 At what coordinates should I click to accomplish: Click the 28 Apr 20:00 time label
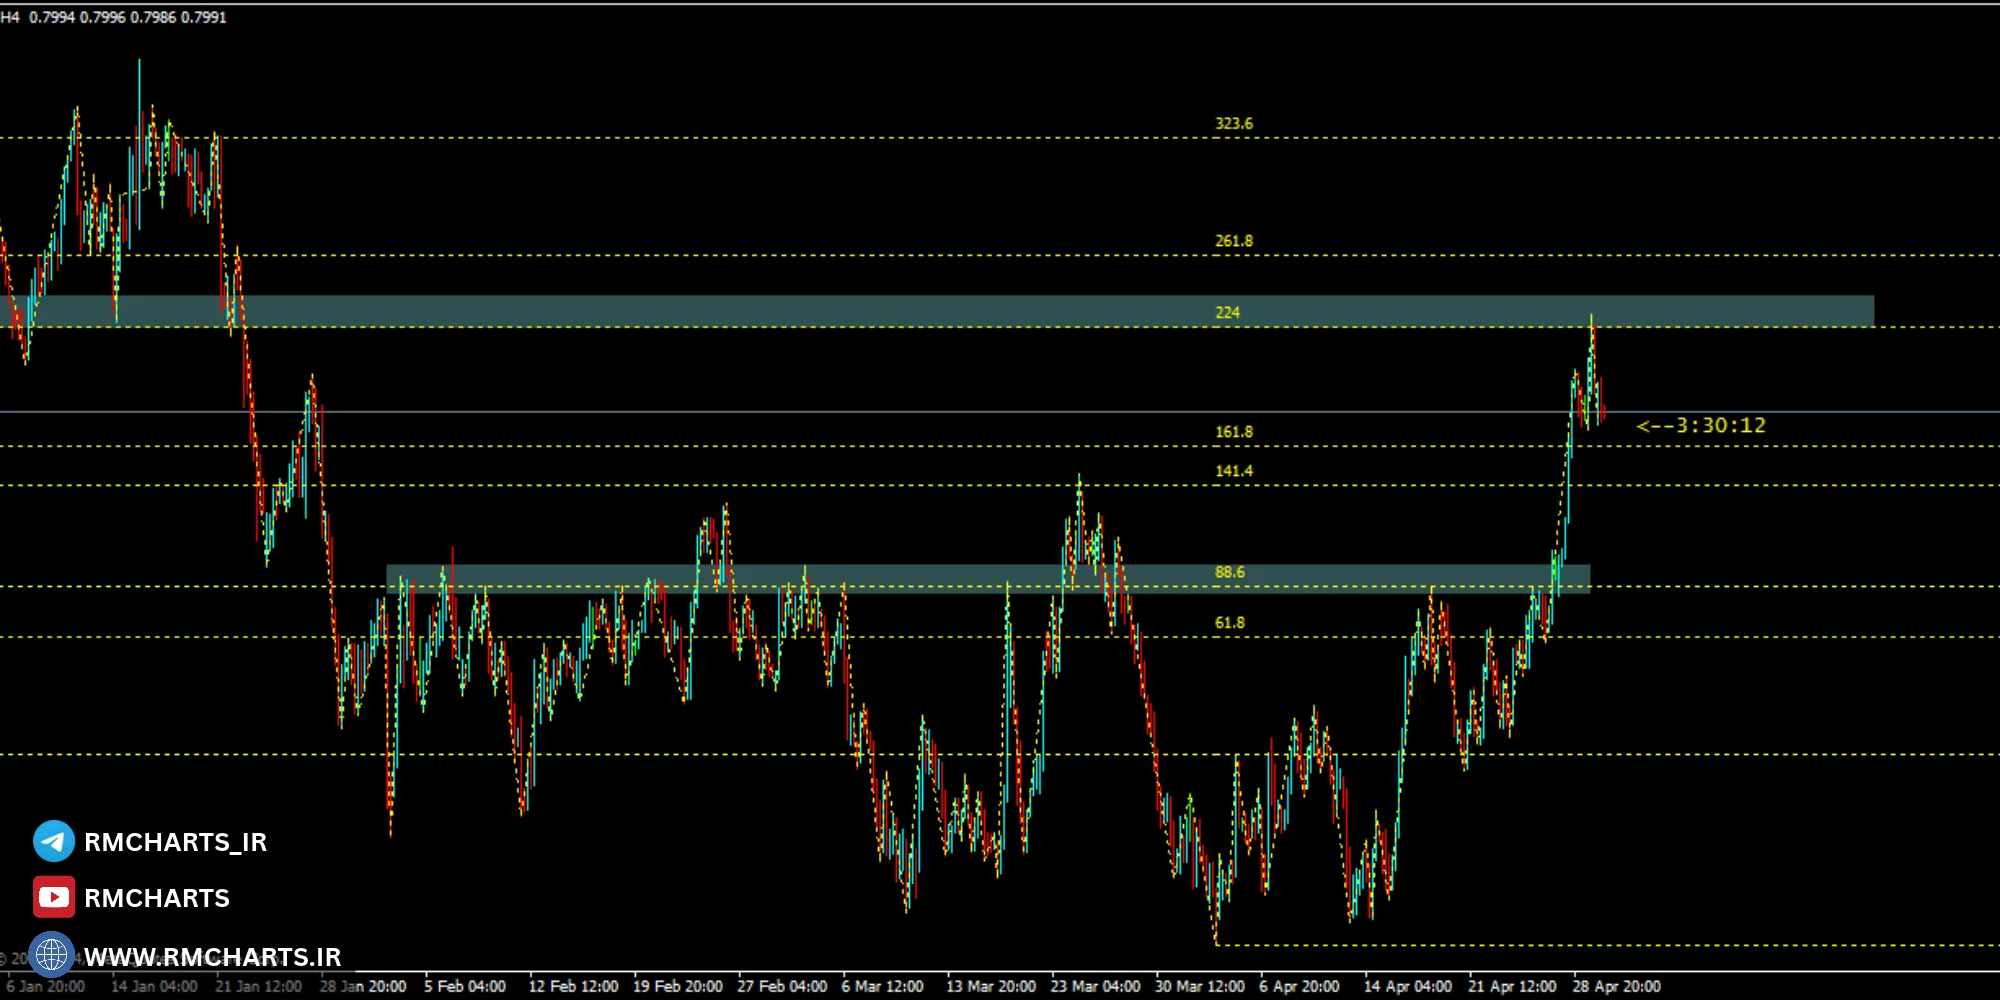tap(1617, 986)
